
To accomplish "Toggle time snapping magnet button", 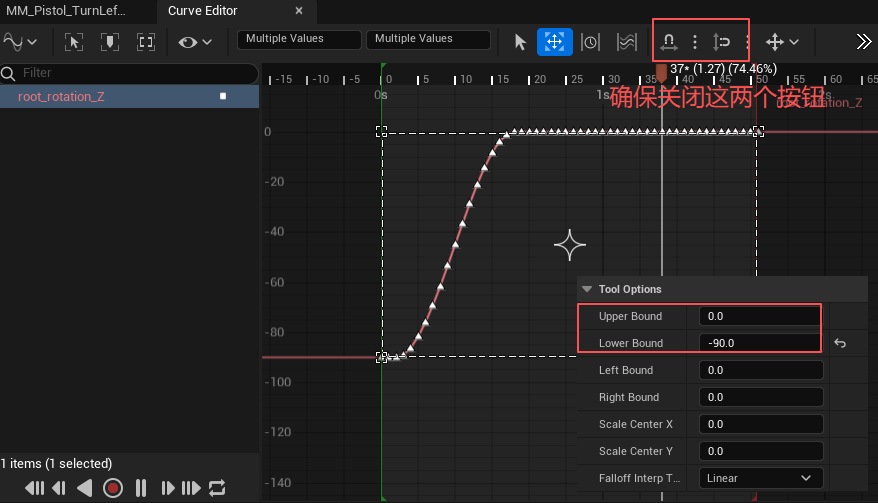I will coord(669,42).
